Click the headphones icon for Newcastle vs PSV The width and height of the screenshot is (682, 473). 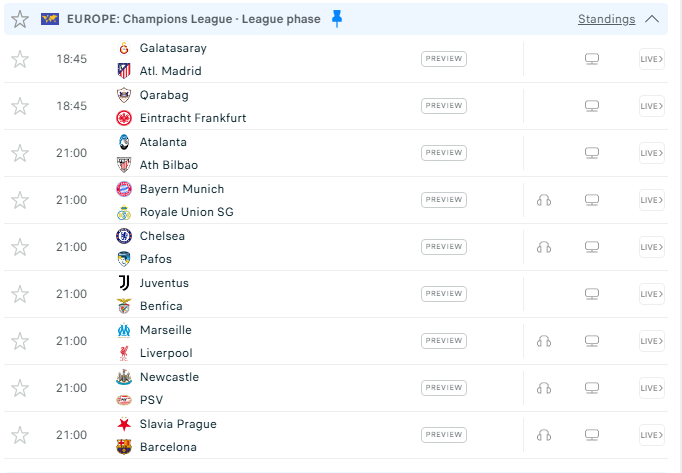pyautogui.click(x=544, y=388)
